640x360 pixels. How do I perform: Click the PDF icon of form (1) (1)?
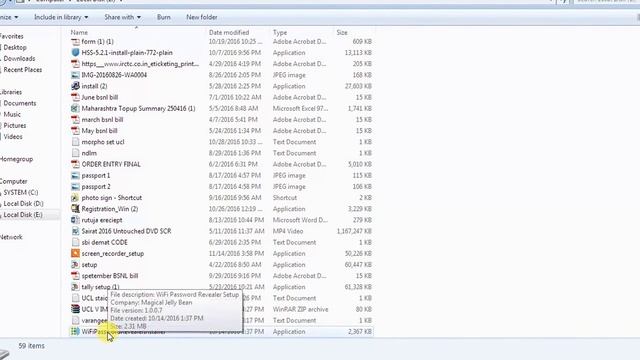click(x=75, y=42)
